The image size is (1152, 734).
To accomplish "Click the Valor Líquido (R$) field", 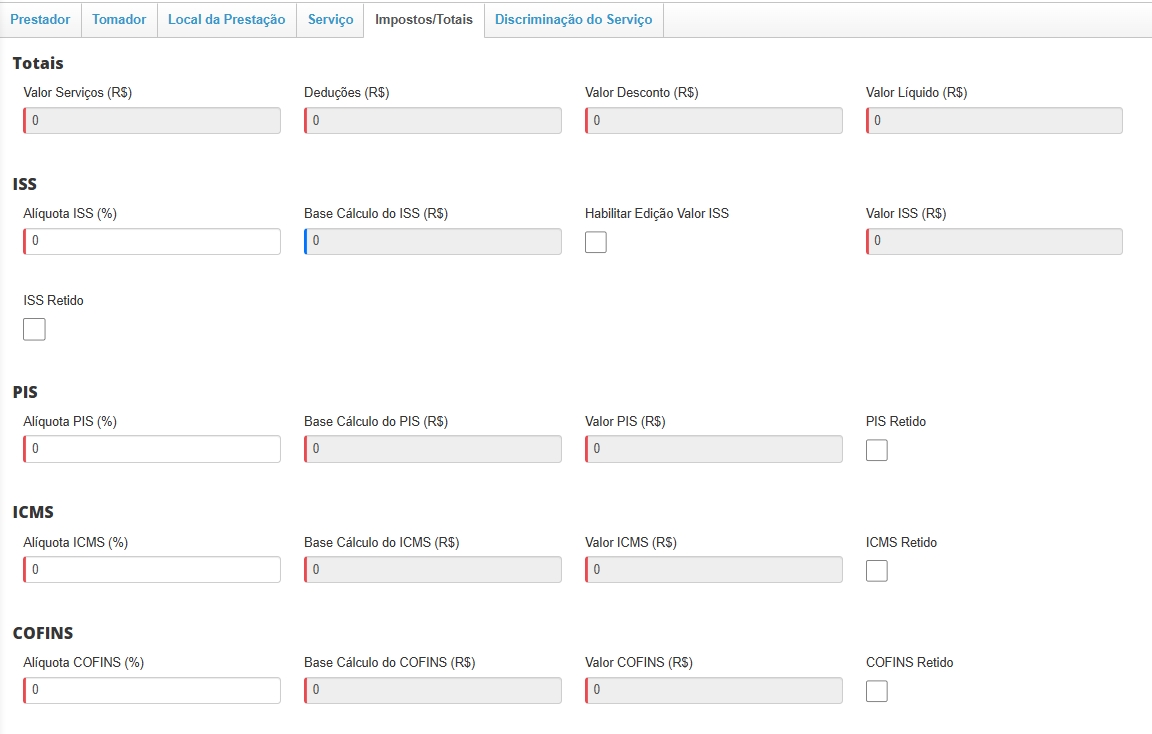I will [x=995, y=121].
